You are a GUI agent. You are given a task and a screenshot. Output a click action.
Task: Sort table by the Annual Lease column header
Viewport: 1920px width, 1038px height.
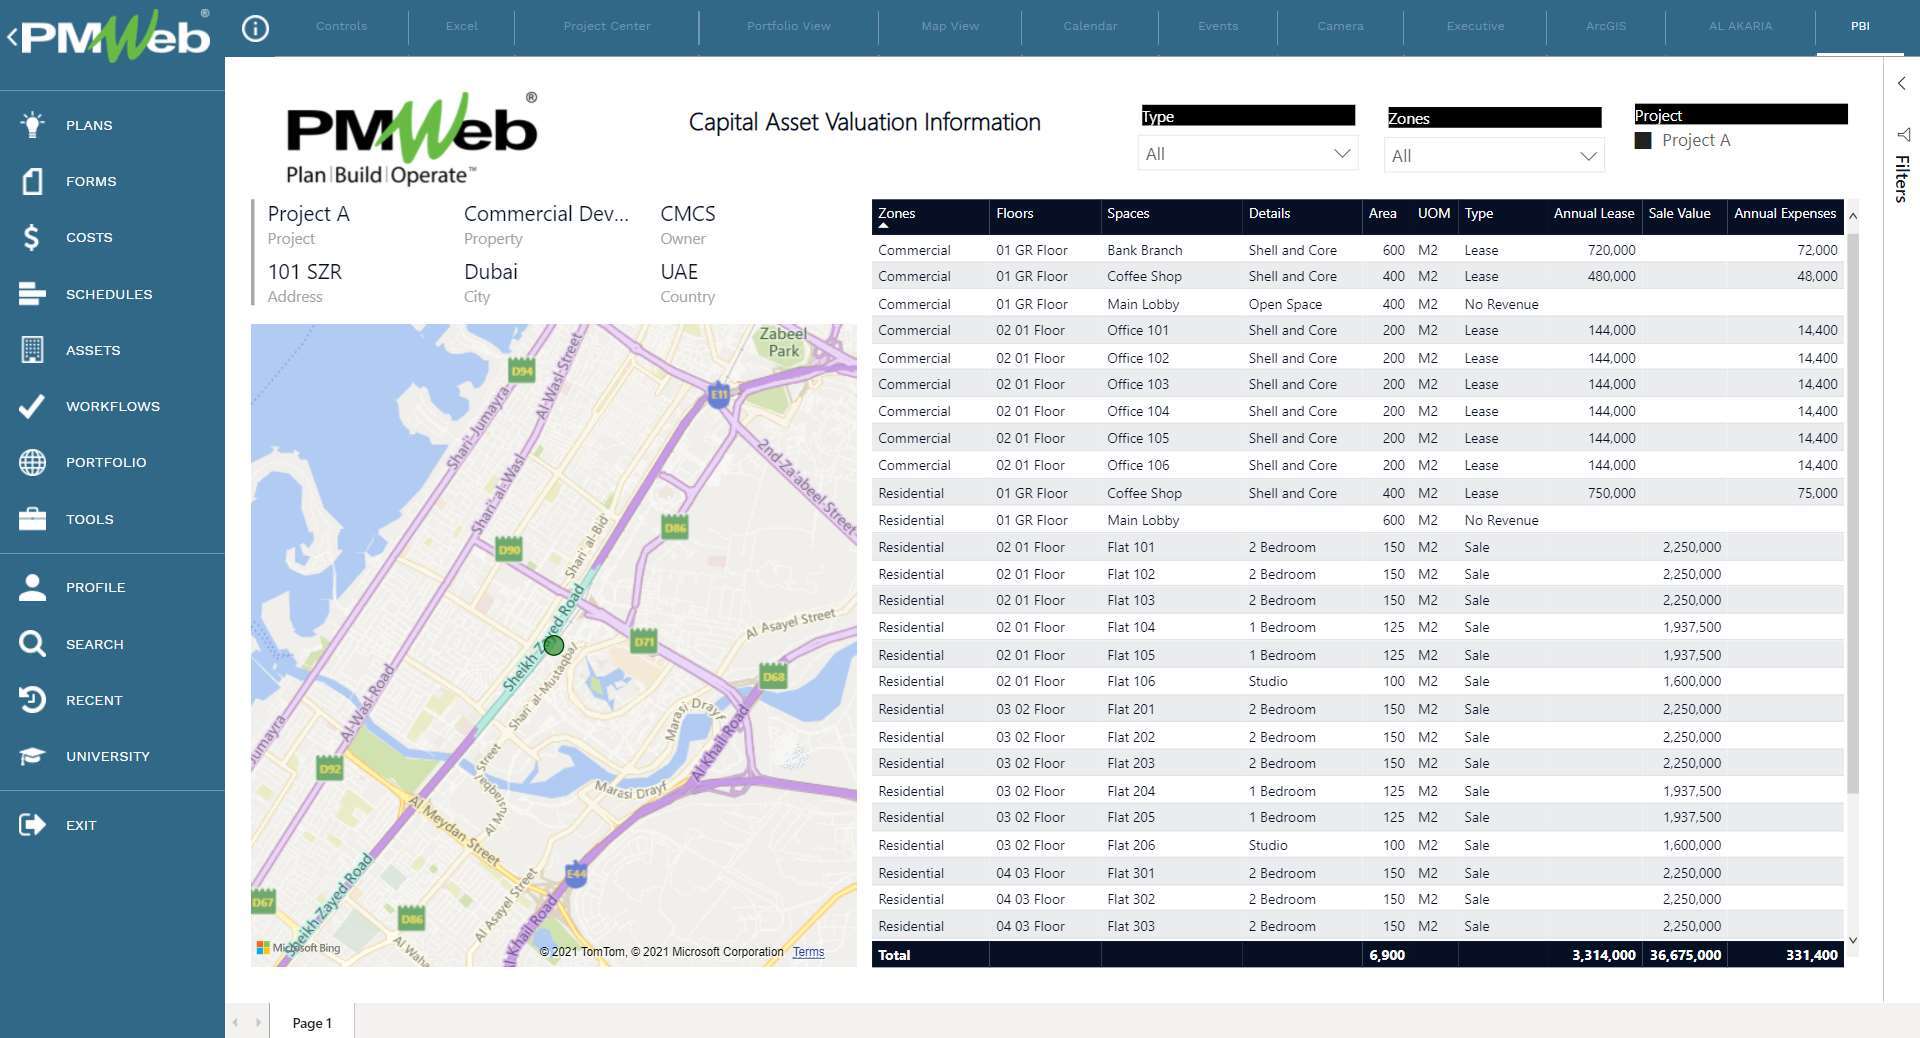click(1593, 214)
